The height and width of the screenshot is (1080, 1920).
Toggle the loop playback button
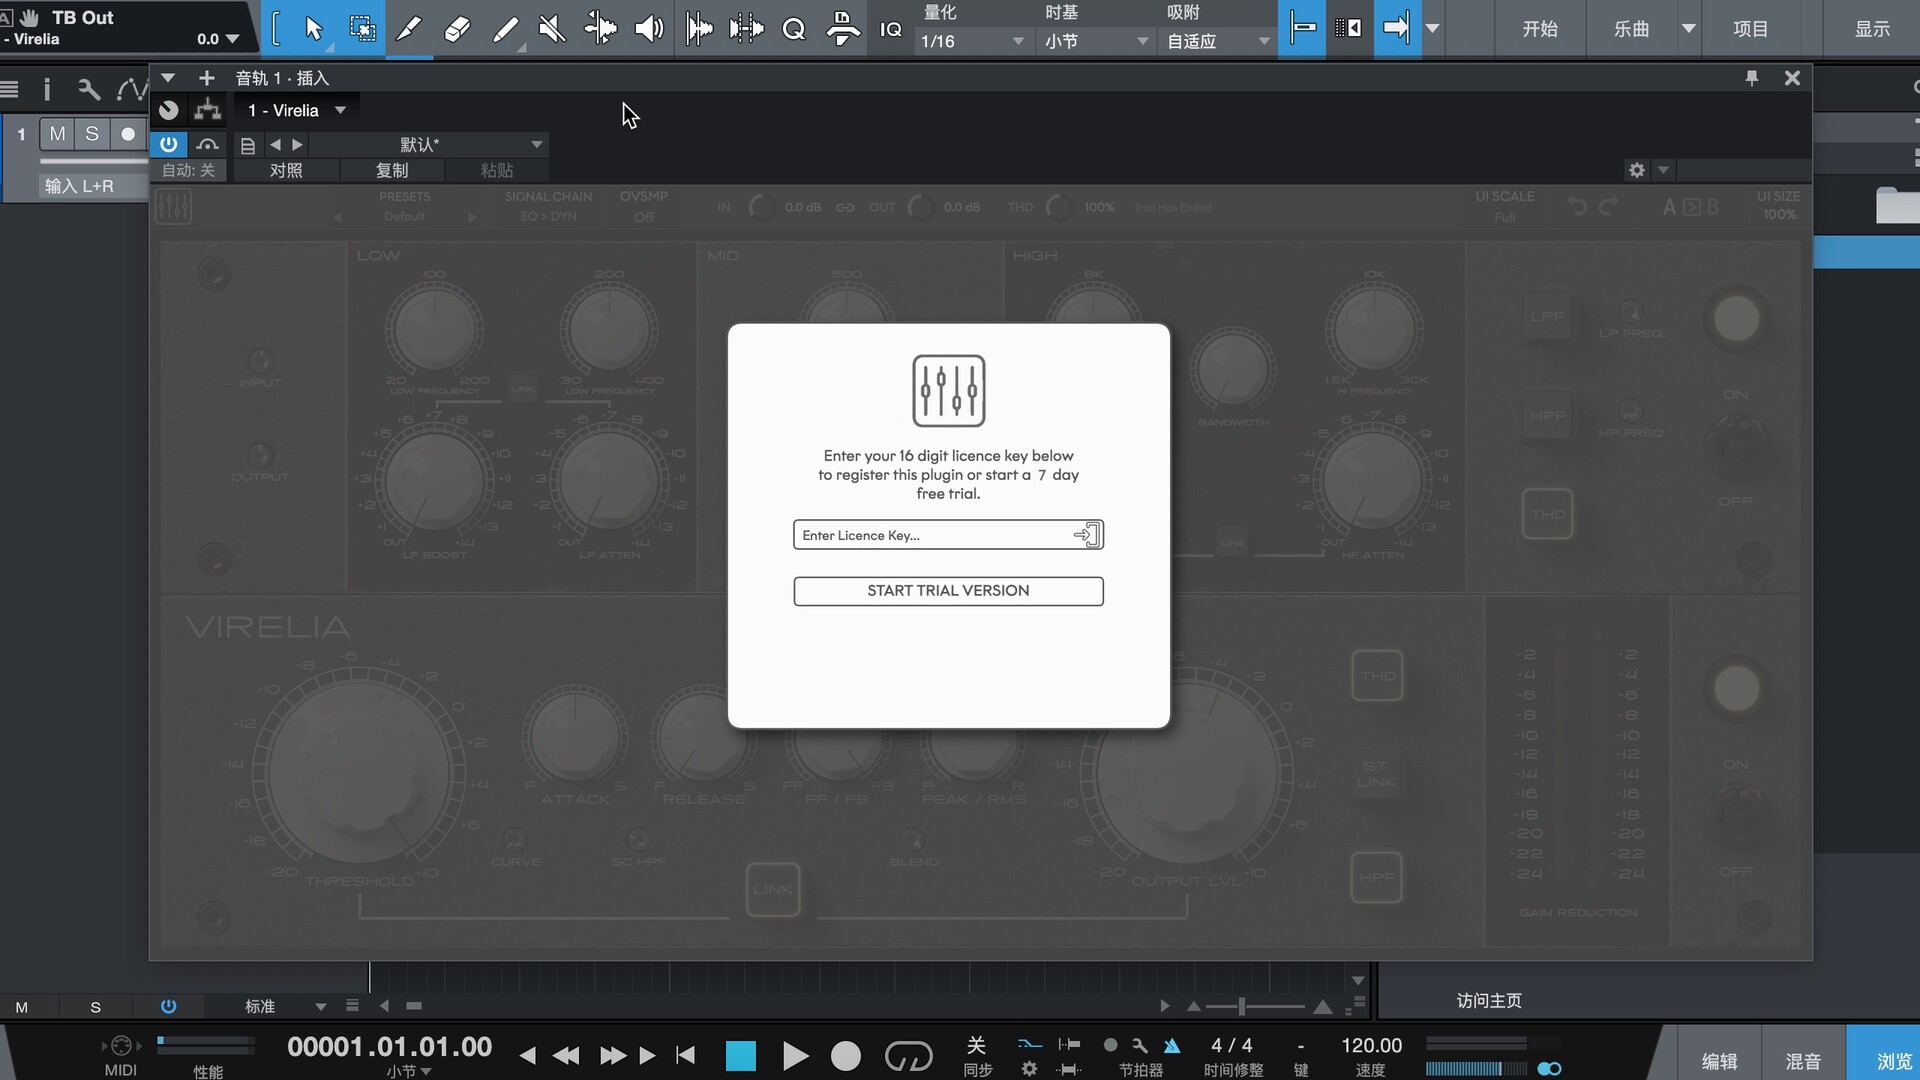(908, 1055)
